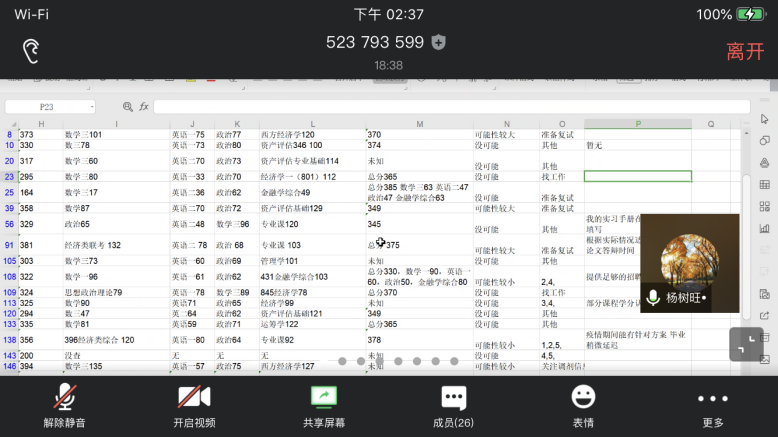Select the column P header
This screenshot has width=778, height=437.
tap(637, 124)
